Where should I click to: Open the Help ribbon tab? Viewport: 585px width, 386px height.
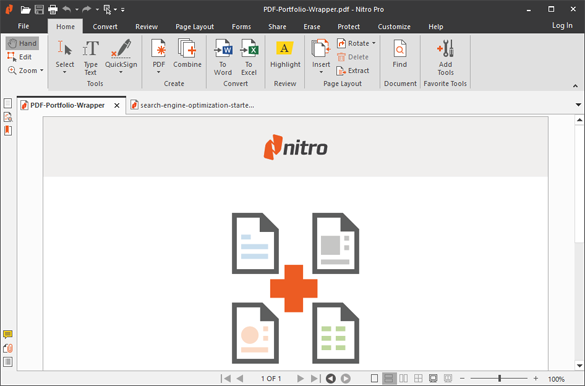coord(435,26)
